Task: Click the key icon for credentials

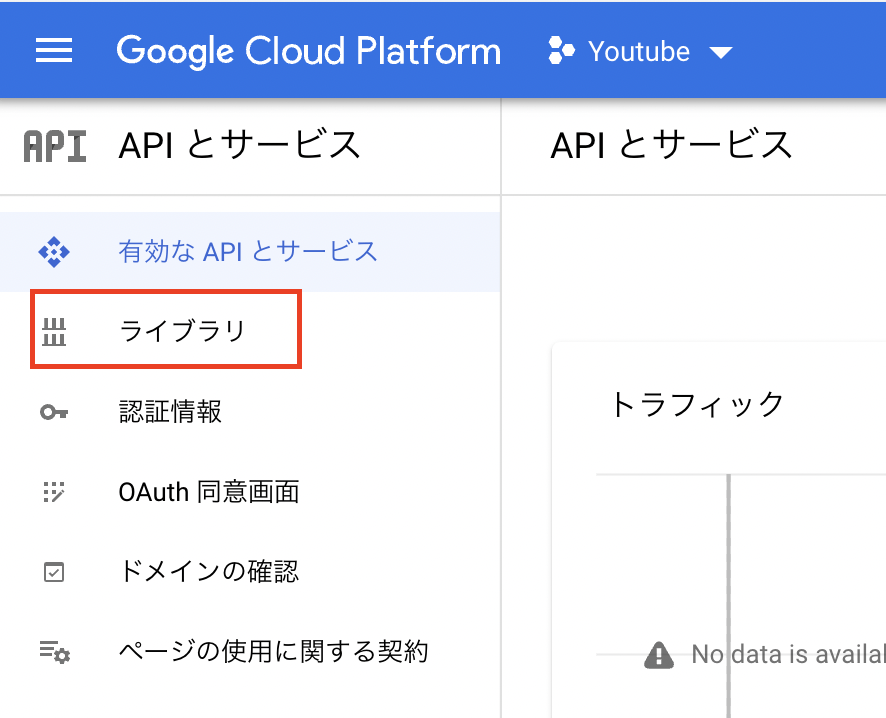Action: point(54,412)
